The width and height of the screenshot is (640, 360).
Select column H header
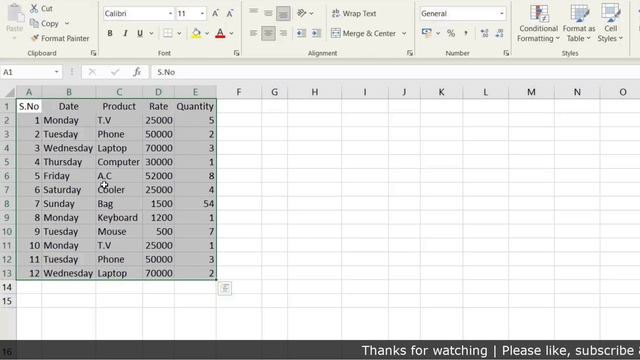tap(315, 92)
